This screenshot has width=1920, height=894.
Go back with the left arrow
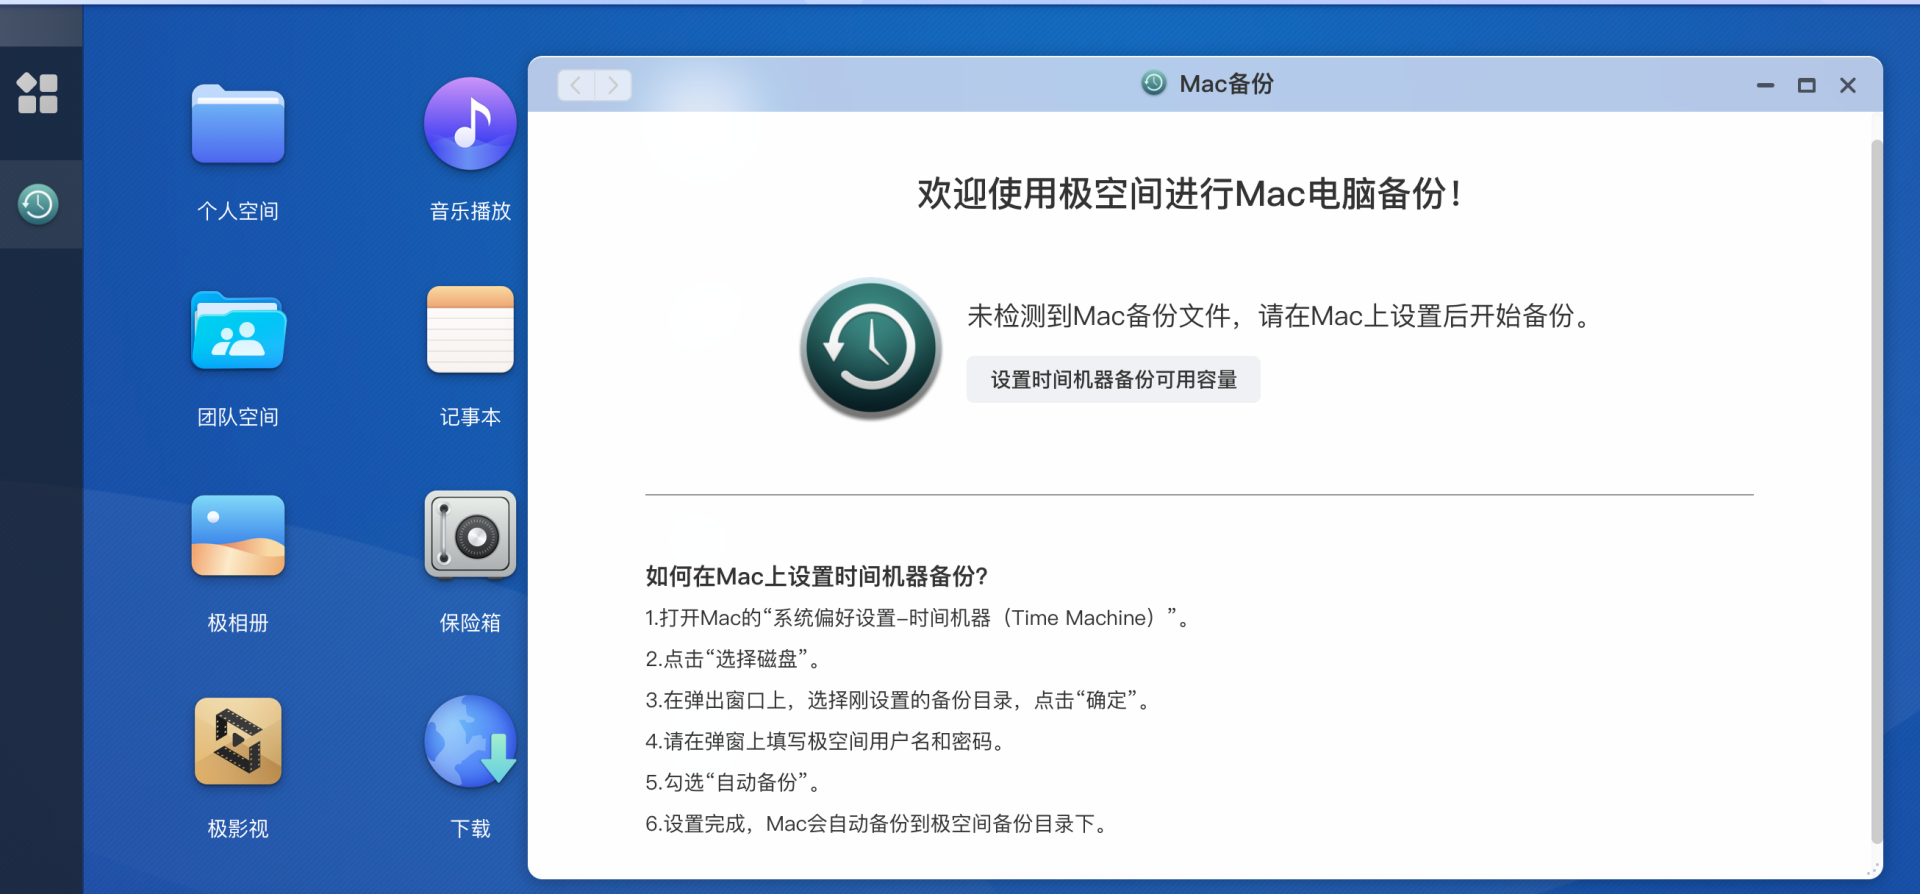(x=576, y=85)
